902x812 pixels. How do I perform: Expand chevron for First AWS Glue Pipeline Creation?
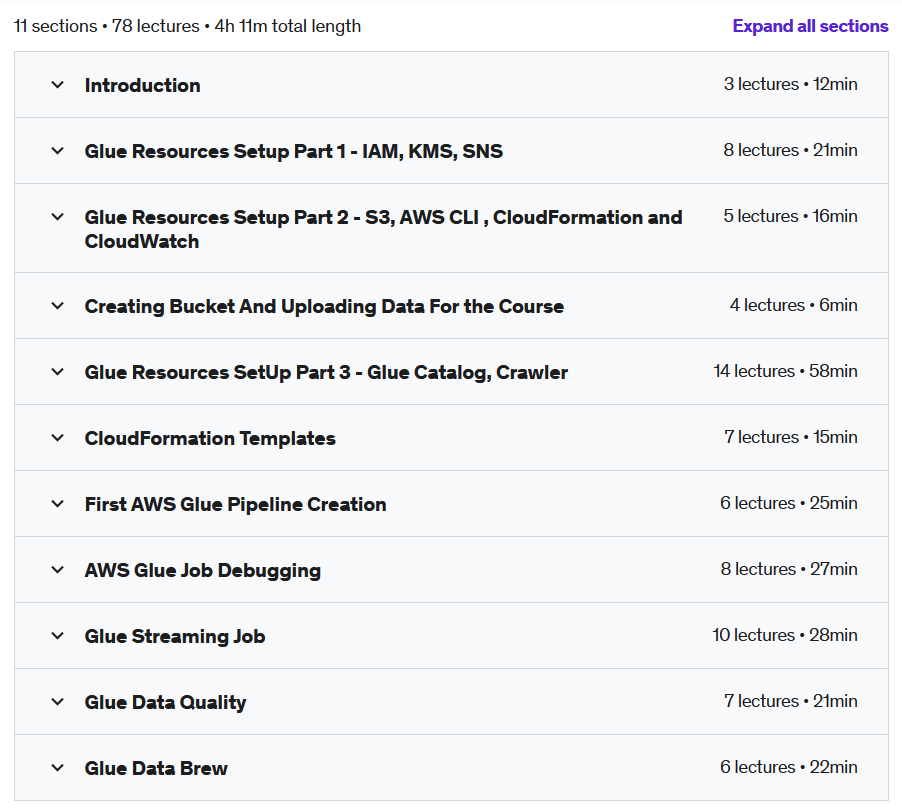tap(58, 504)
